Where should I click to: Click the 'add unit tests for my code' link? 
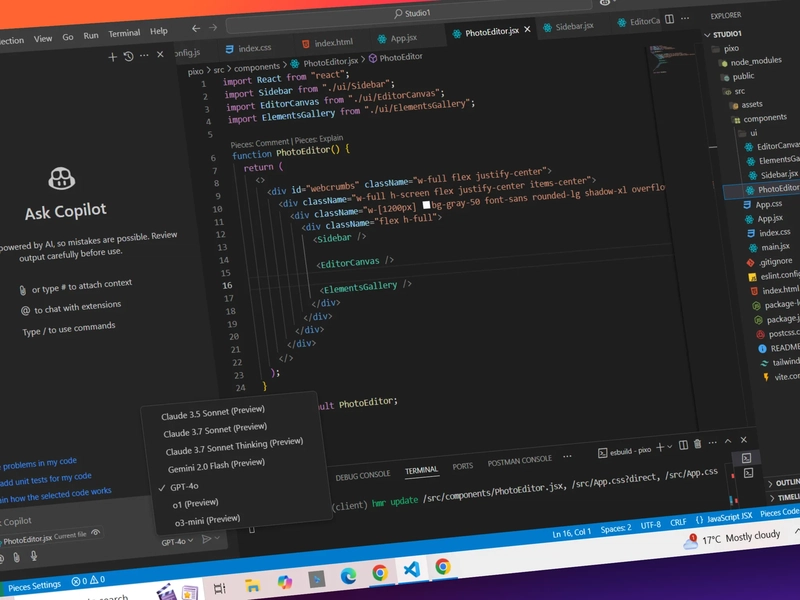pyautogui.click(x=46, y=480)
